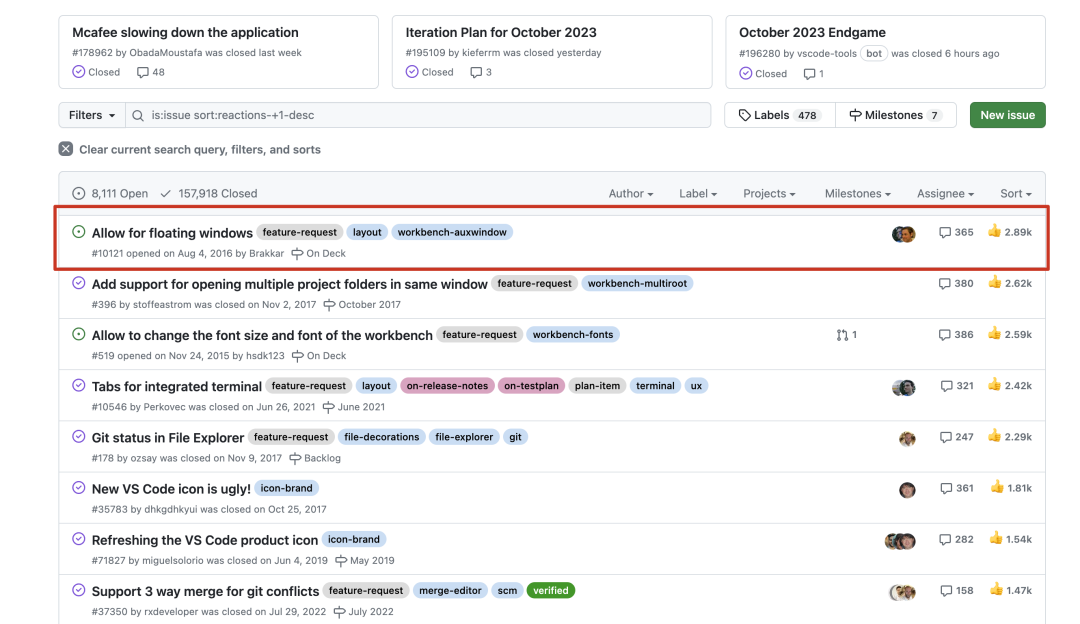This screenshot has height=624, width=1080.
Task: Click comment bubble icon on Mcafee pinned issue
Action: click(x=143, y=72)
